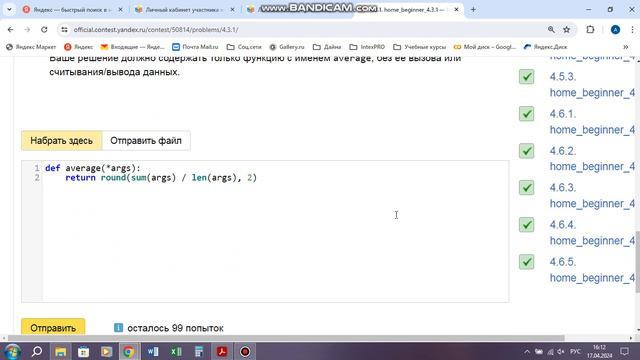
Task: Close the Личный кабинет участника tab
Action: pyautogui.click(x=232, y=9)
